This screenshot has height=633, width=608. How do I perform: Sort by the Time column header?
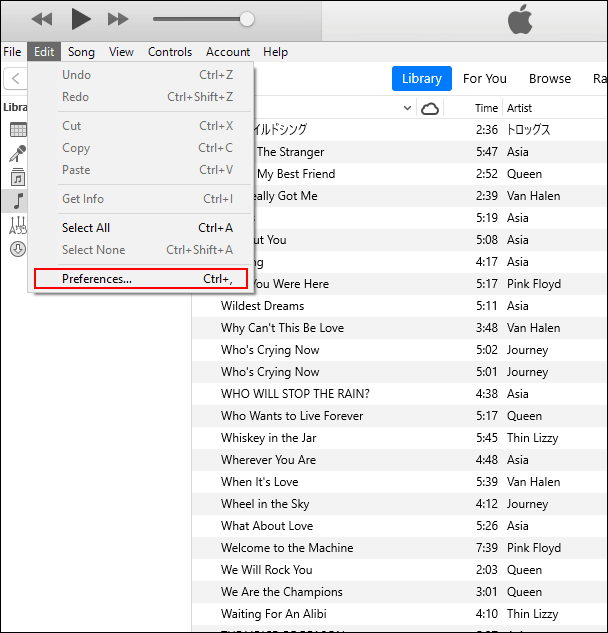[486, 108]
